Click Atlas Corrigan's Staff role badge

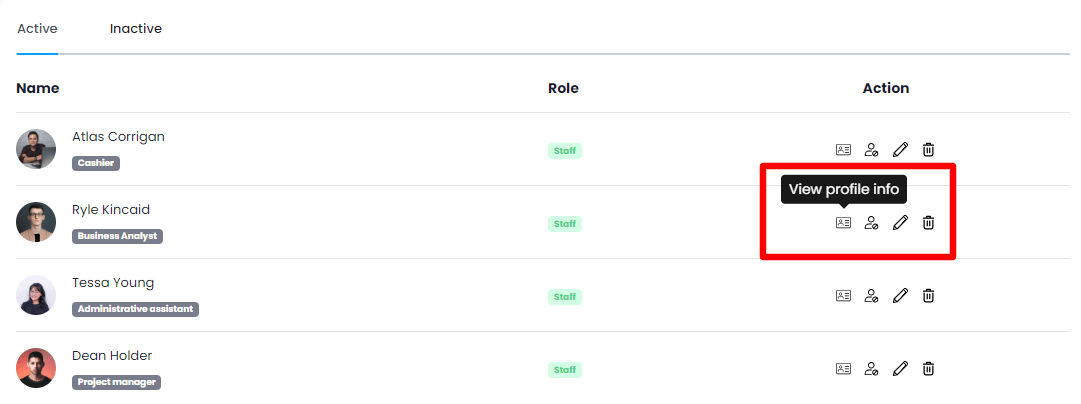565,151
